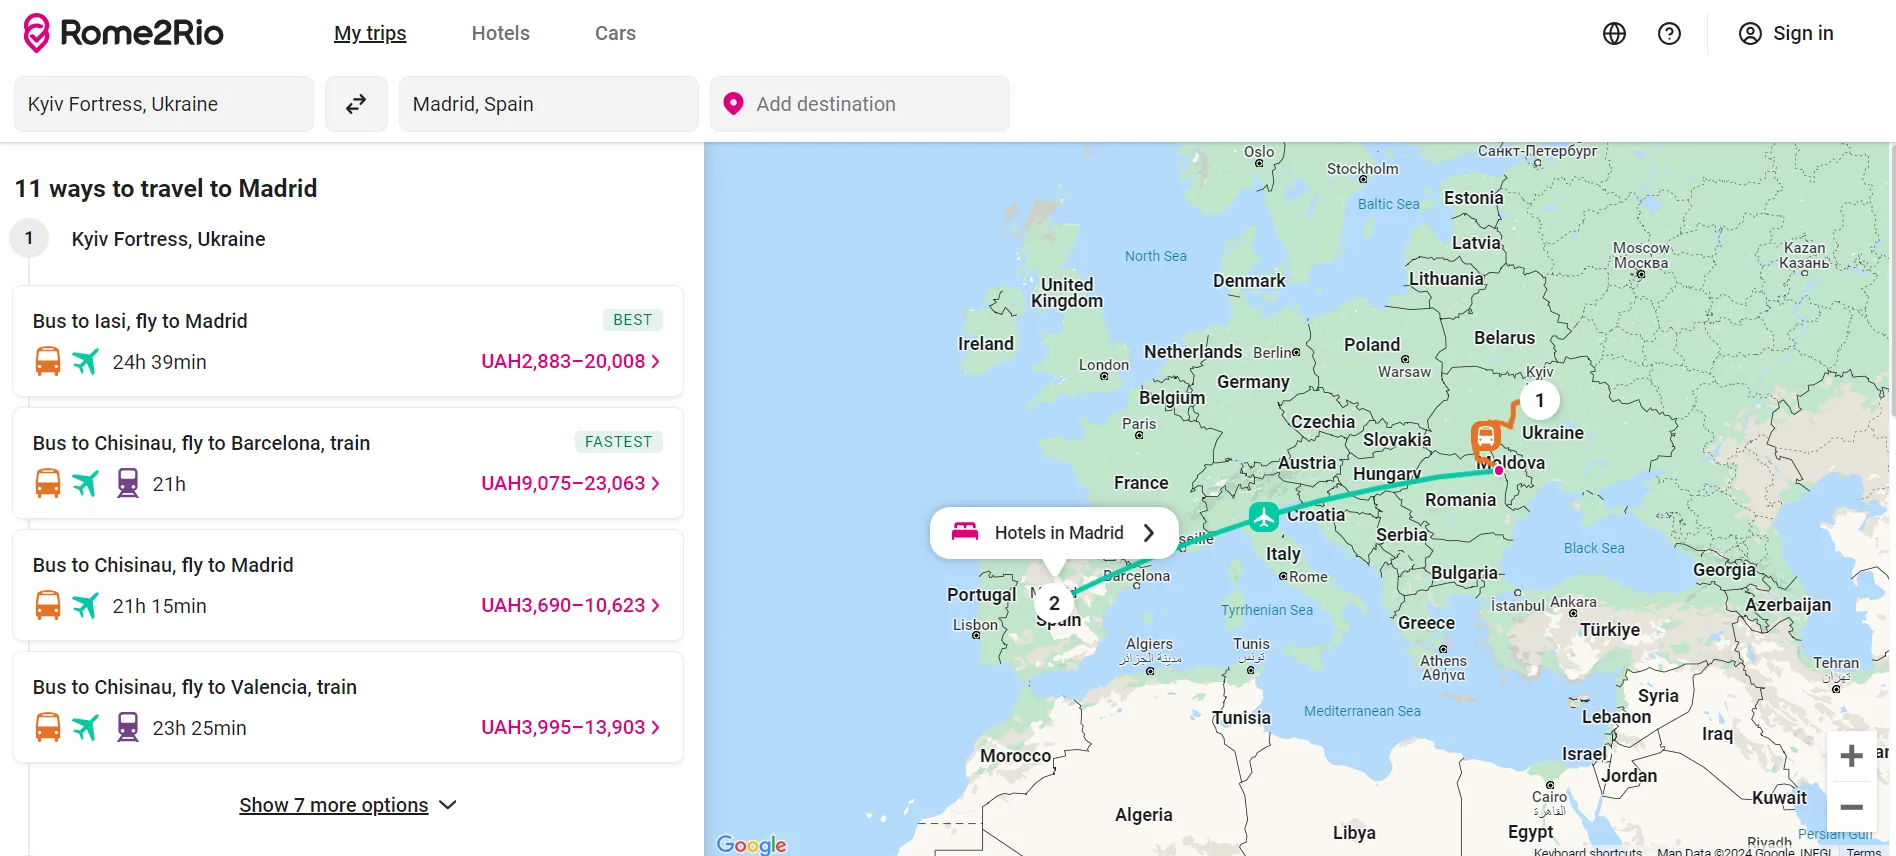The height and width of the screenshot is (856, 1896).
Task: Click the '23h 25min' duration
Action: (199, 728)
